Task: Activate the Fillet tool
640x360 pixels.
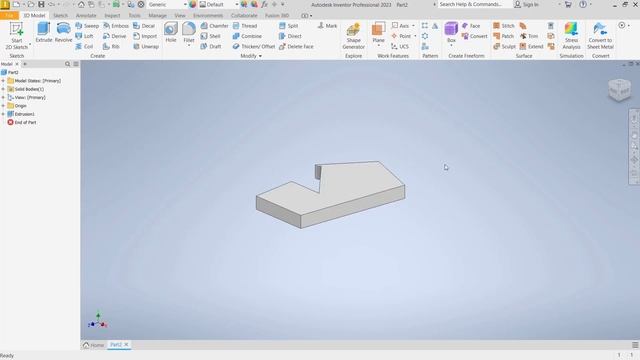Action: [189, 33]
